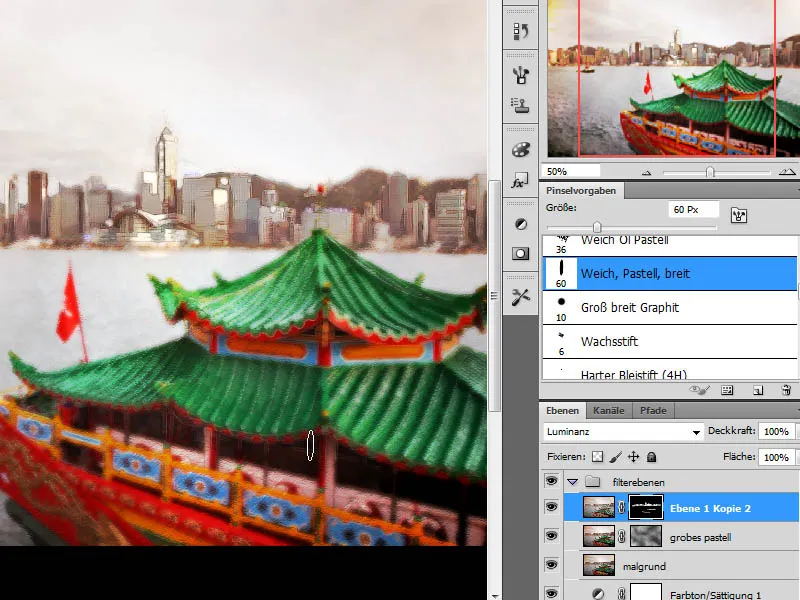
Task: Click mask link icon on grobes pastell
Action: coord(621,537)
